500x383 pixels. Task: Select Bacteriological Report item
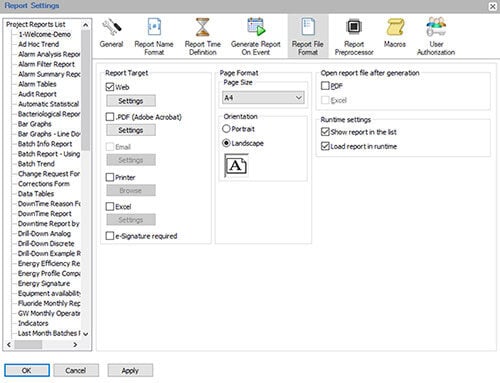[49, 114]
